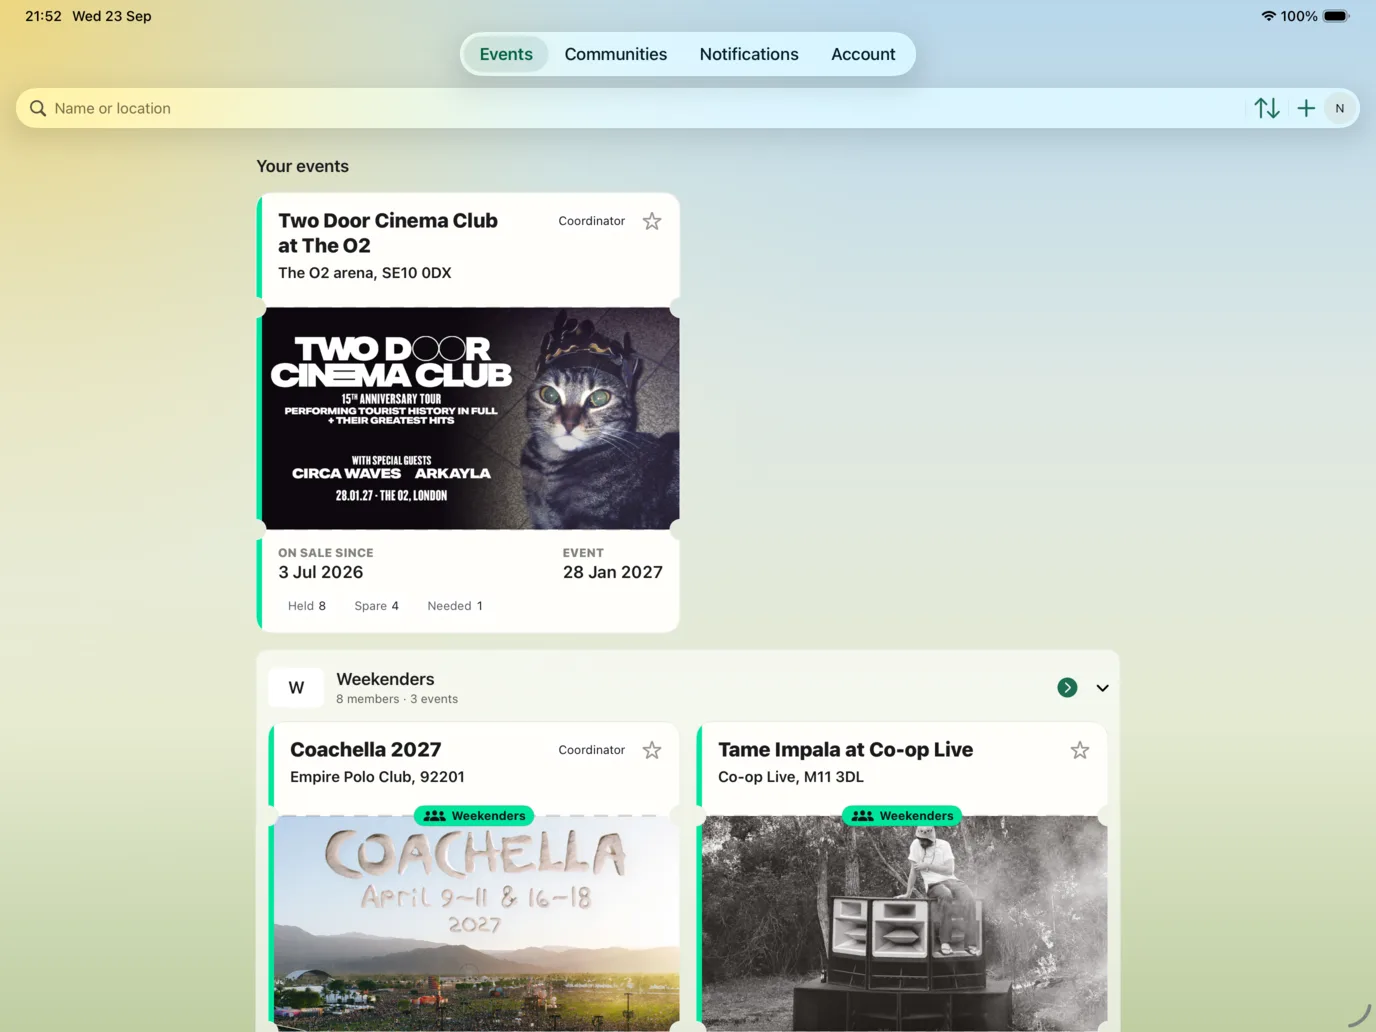Image resolution: width=1376 pixels, height=1032 pixels.
Task: Open the Coachella 2027 poster image
Action: [476, 923]
